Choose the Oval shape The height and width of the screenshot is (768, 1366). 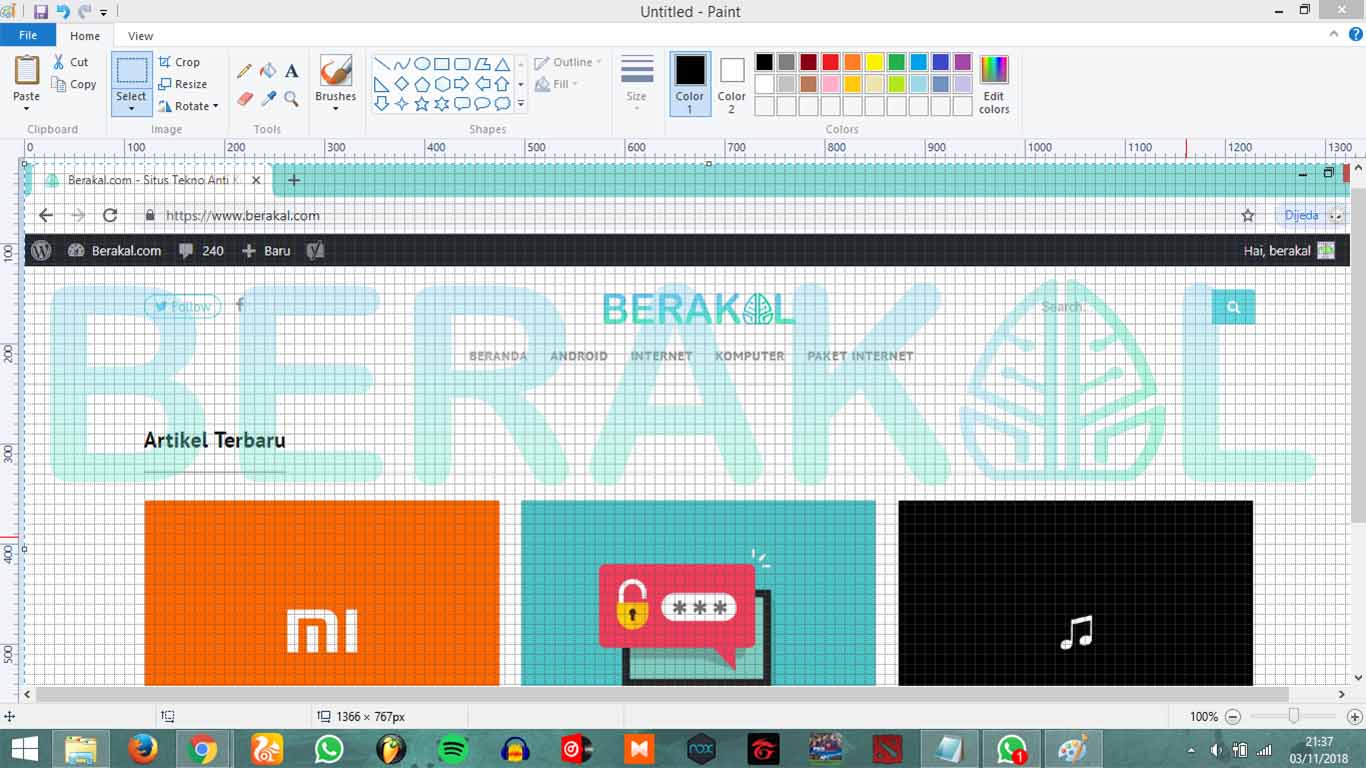tap(422, 64)
